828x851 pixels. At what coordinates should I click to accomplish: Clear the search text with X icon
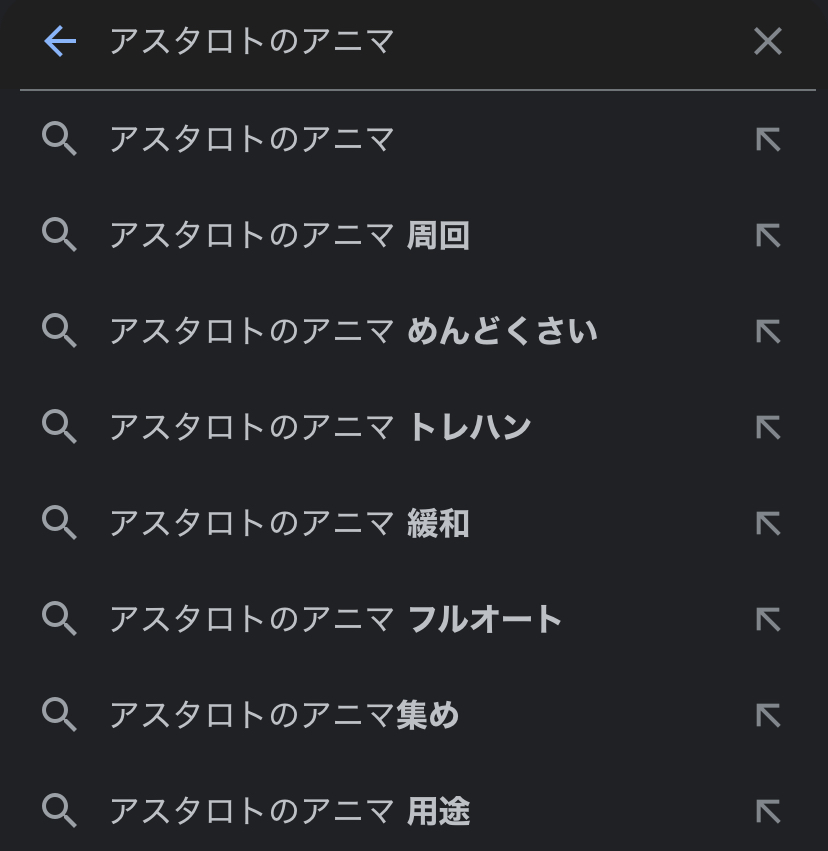pyautogui.click(x=767, y=41)
